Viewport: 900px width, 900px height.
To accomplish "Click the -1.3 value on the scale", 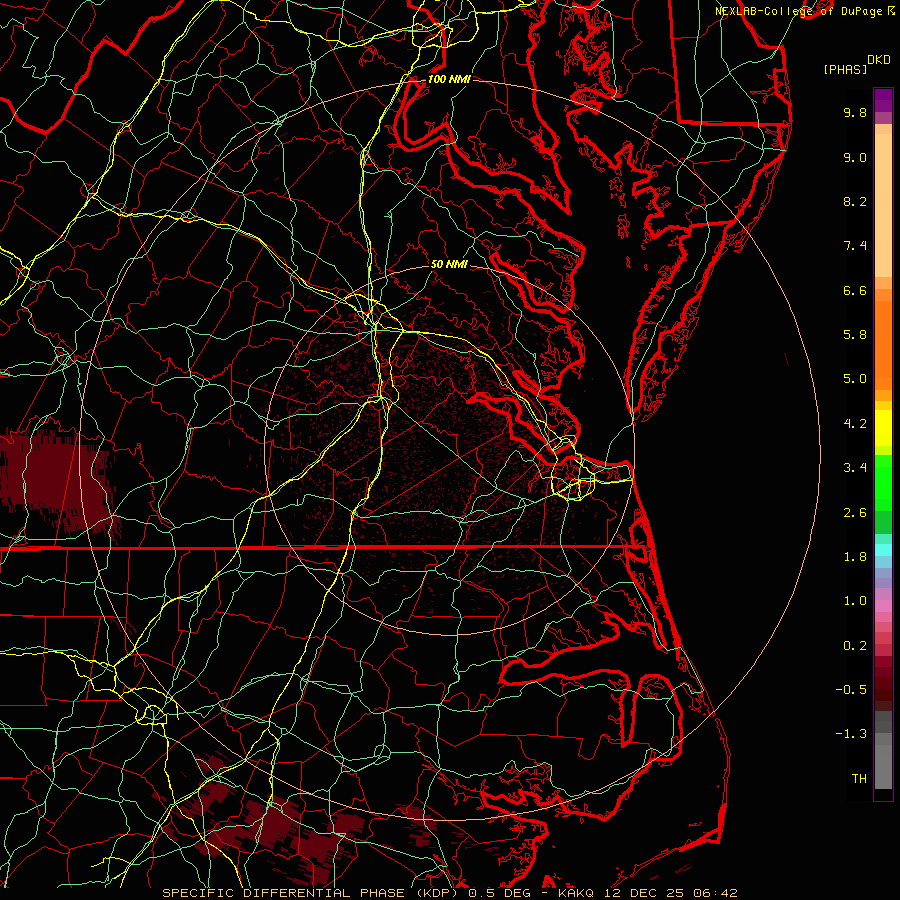I will pos(851,734).
